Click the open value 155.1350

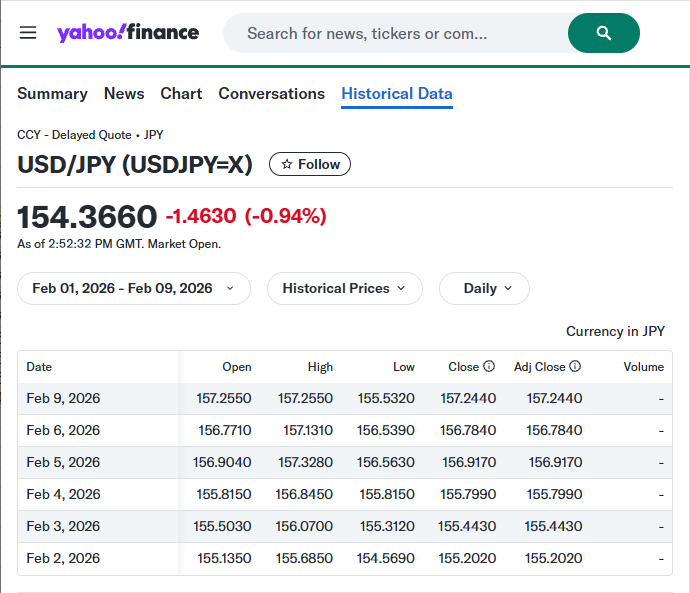pyautogui.click(x=224, y=558)
